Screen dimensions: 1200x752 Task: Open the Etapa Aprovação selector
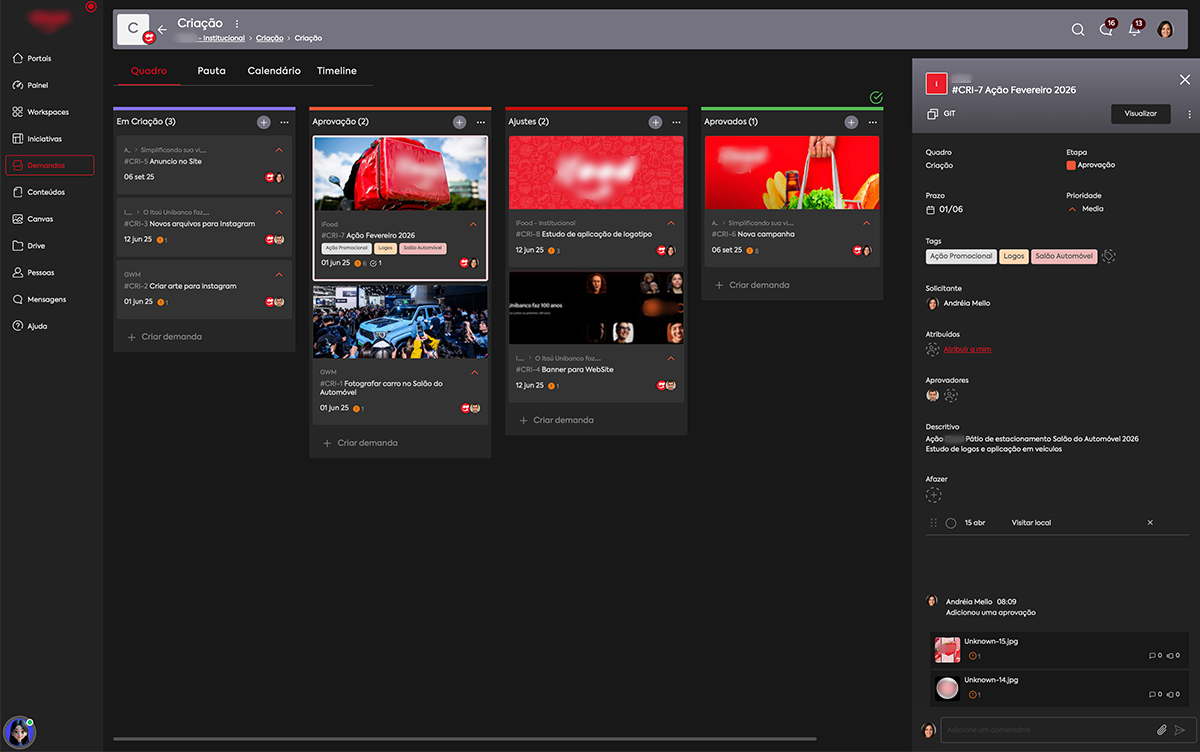1091,165
